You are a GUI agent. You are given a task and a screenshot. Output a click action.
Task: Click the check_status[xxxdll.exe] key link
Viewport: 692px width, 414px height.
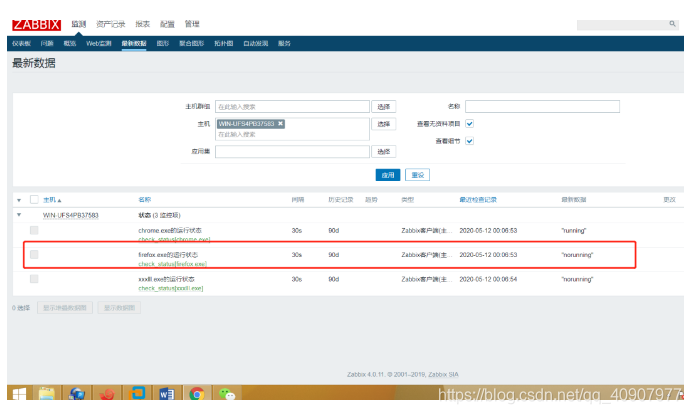171,288
